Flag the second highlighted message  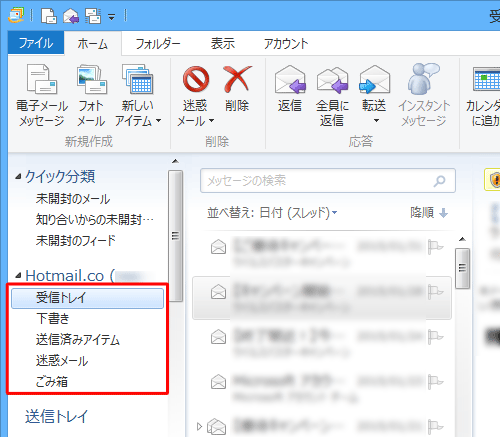[x=436, y=292]
